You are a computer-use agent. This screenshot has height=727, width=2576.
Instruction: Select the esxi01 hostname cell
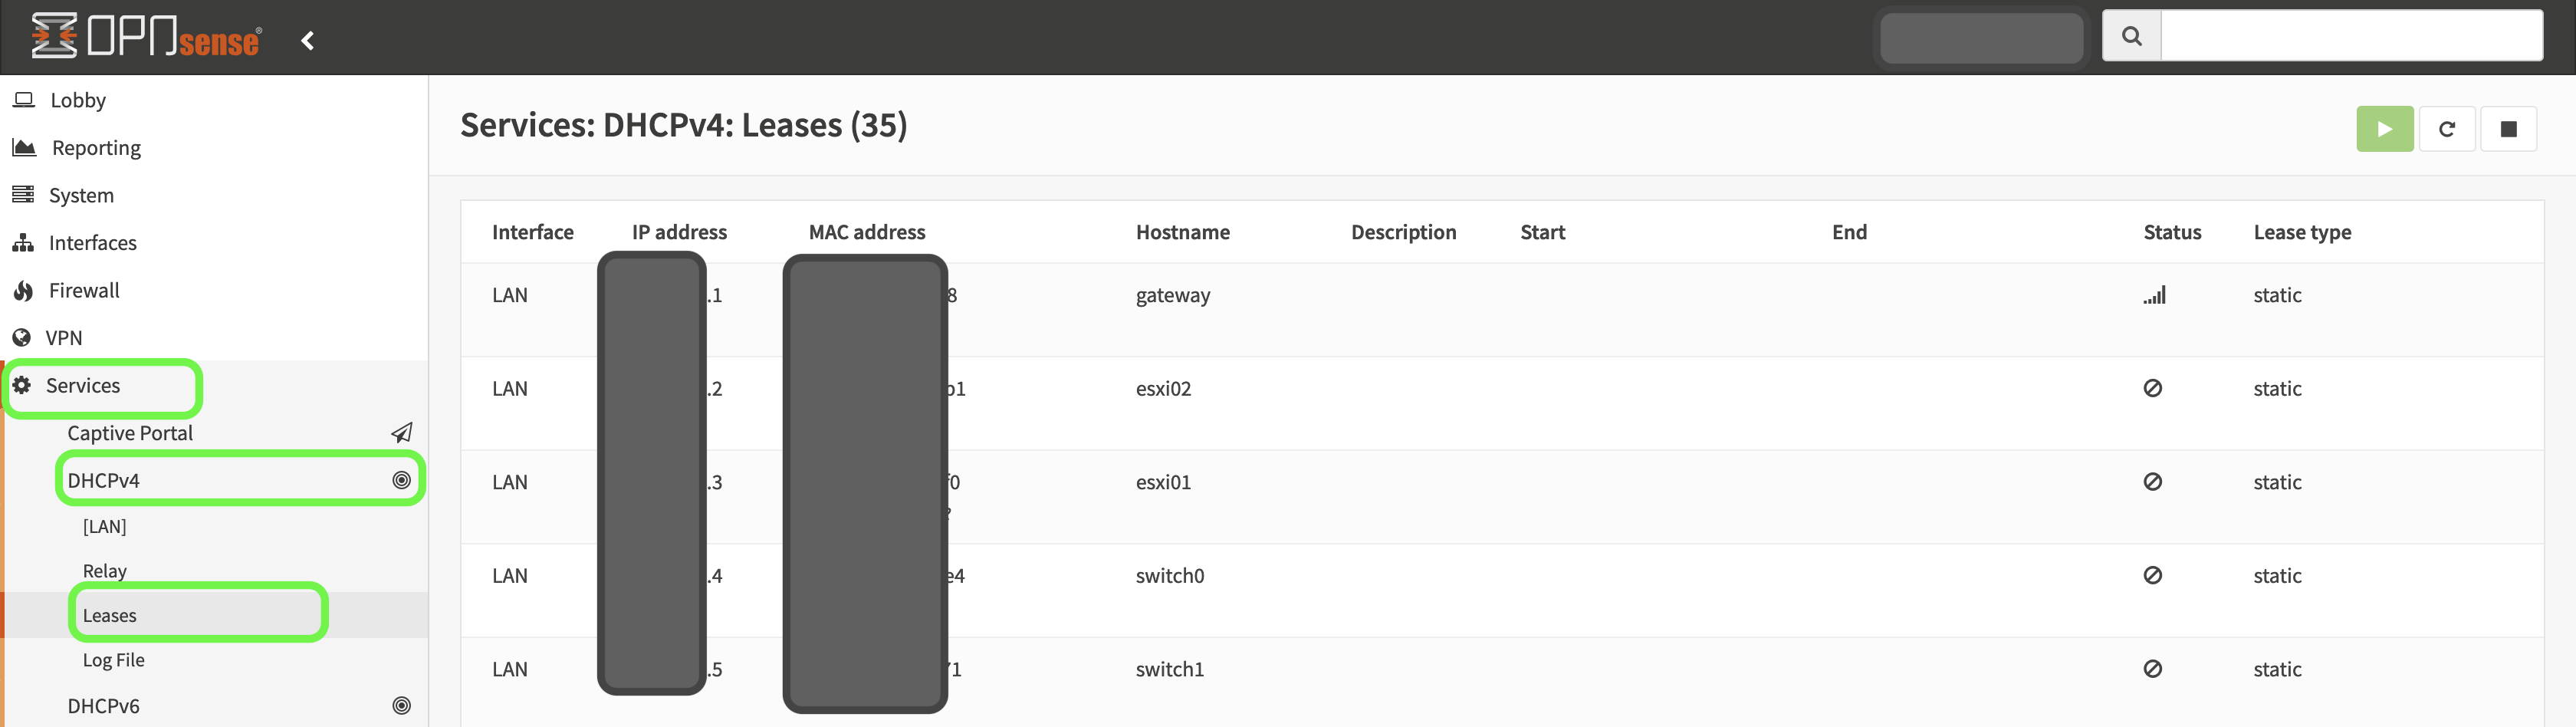pos(1163,482)
